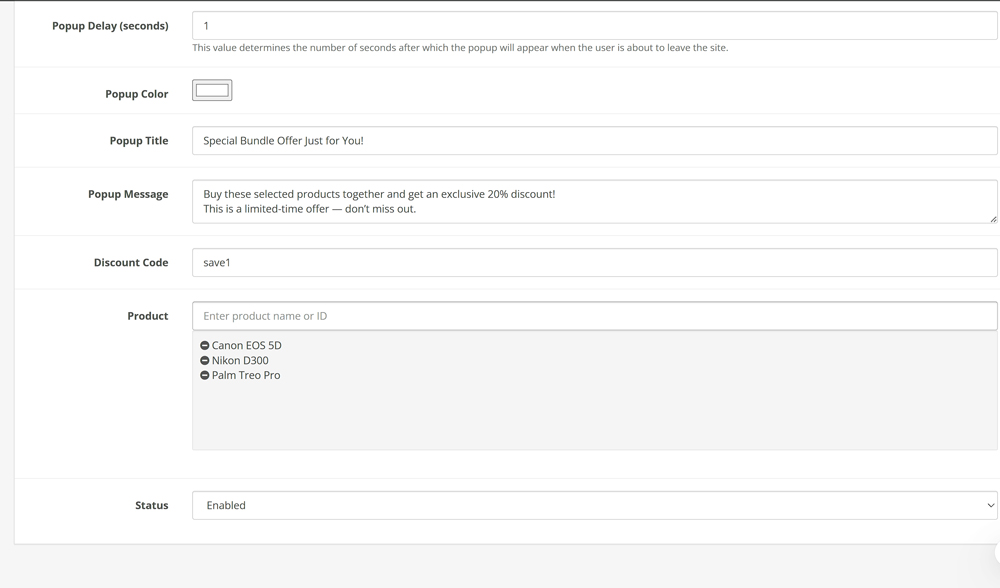Select the Discount Code input
The width and height of the screenshot is (1000, 588).
pyautogui.click(x=594, y=263)
